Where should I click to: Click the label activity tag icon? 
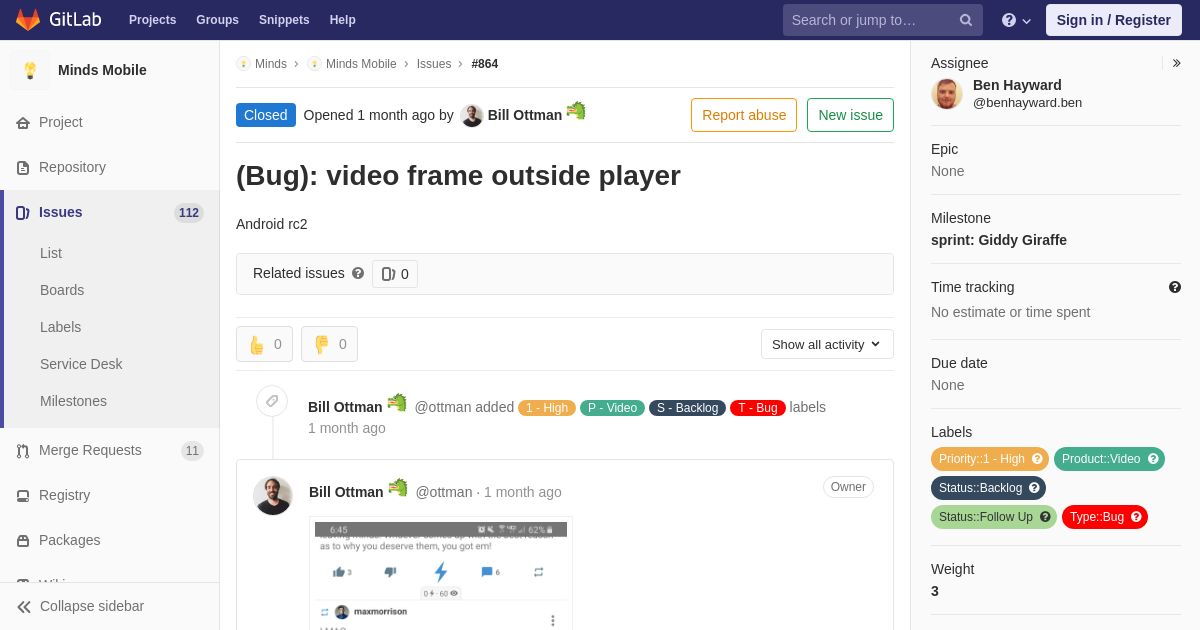(x=272, y=401)
